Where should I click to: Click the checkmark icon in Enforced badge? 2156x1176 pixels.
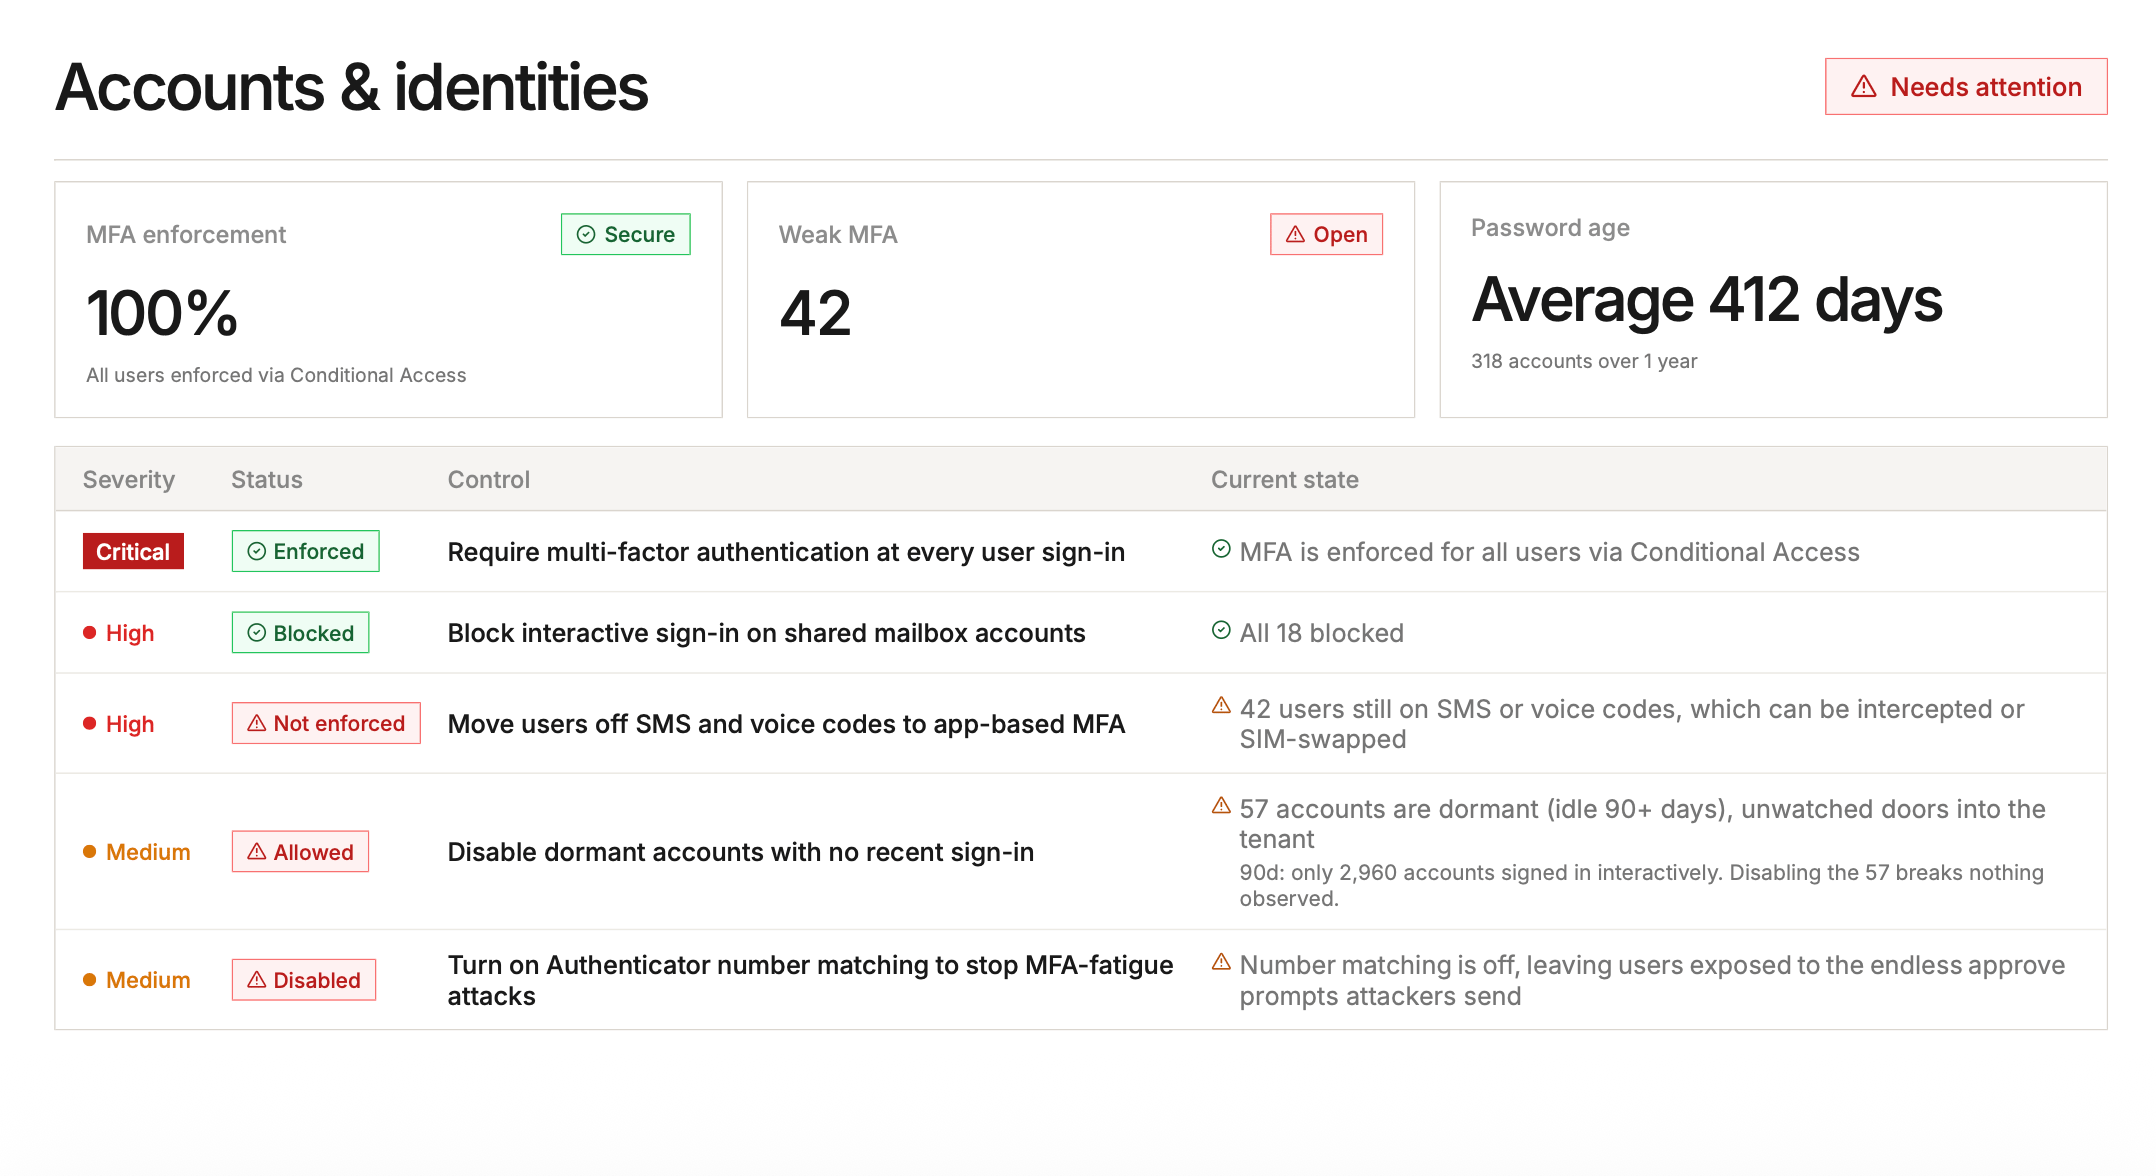(256, 551)
